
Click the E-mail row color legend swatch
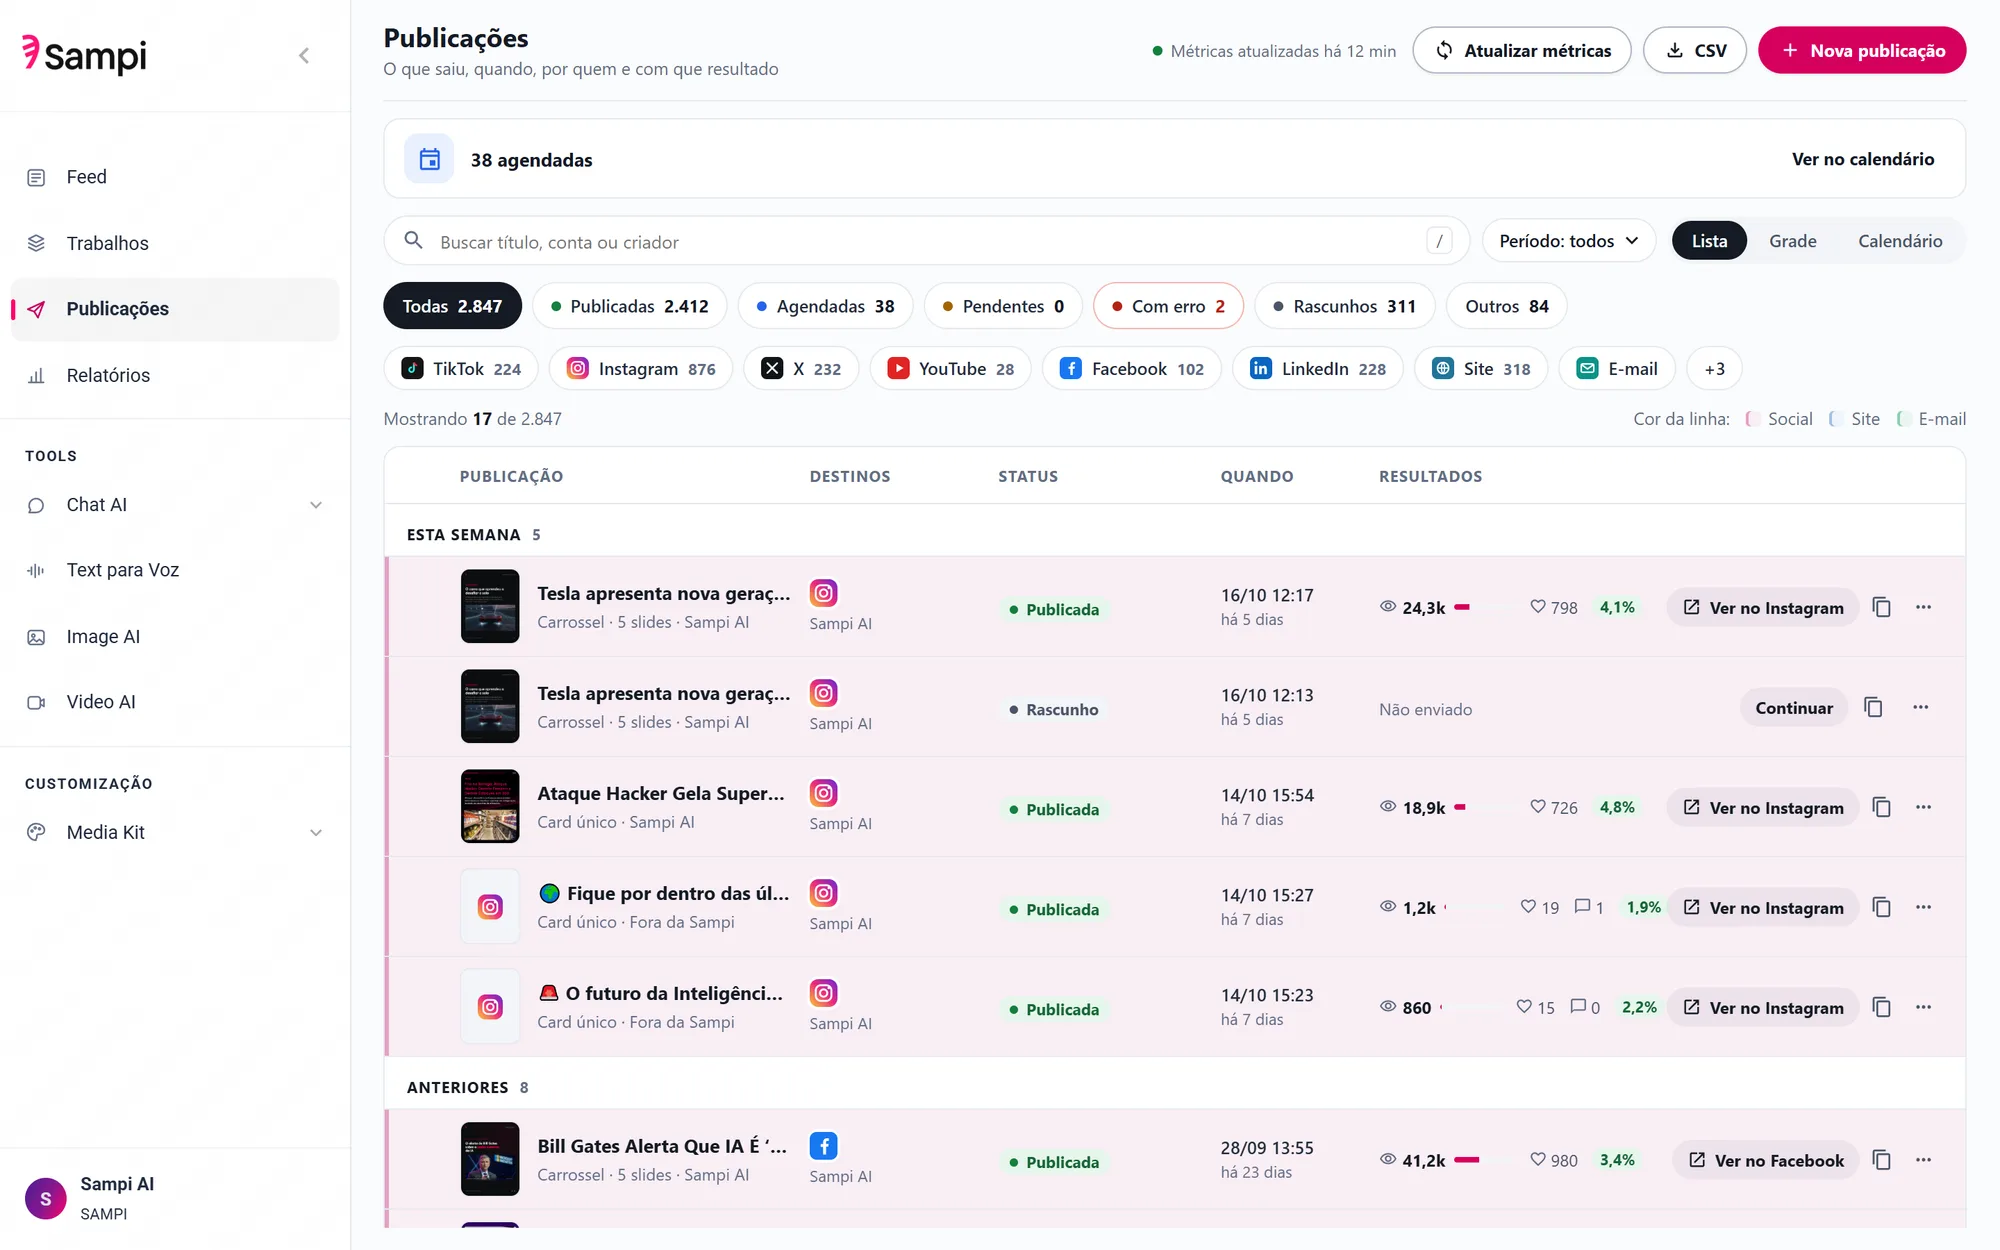[x=1903, y=419]
